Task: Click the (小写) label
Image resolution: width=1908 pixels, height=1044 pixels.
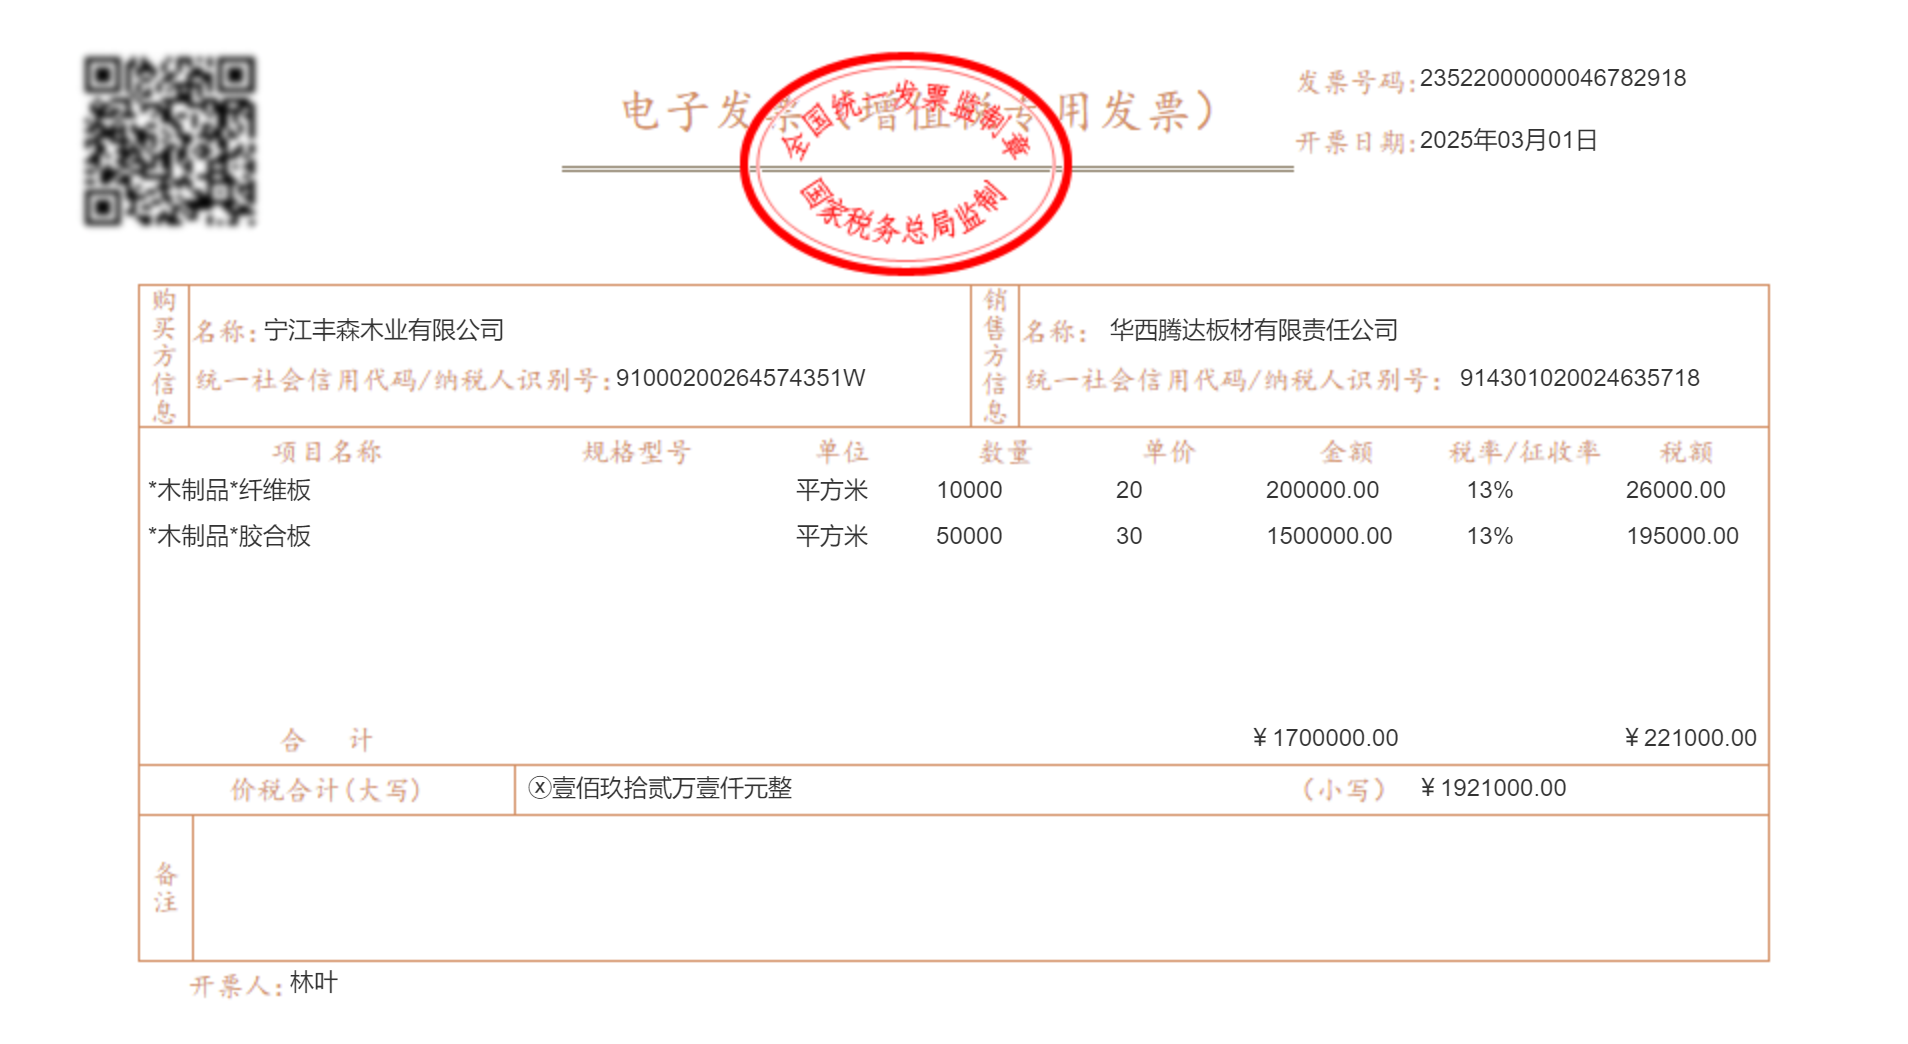Action: click(x=1344, y=790)
